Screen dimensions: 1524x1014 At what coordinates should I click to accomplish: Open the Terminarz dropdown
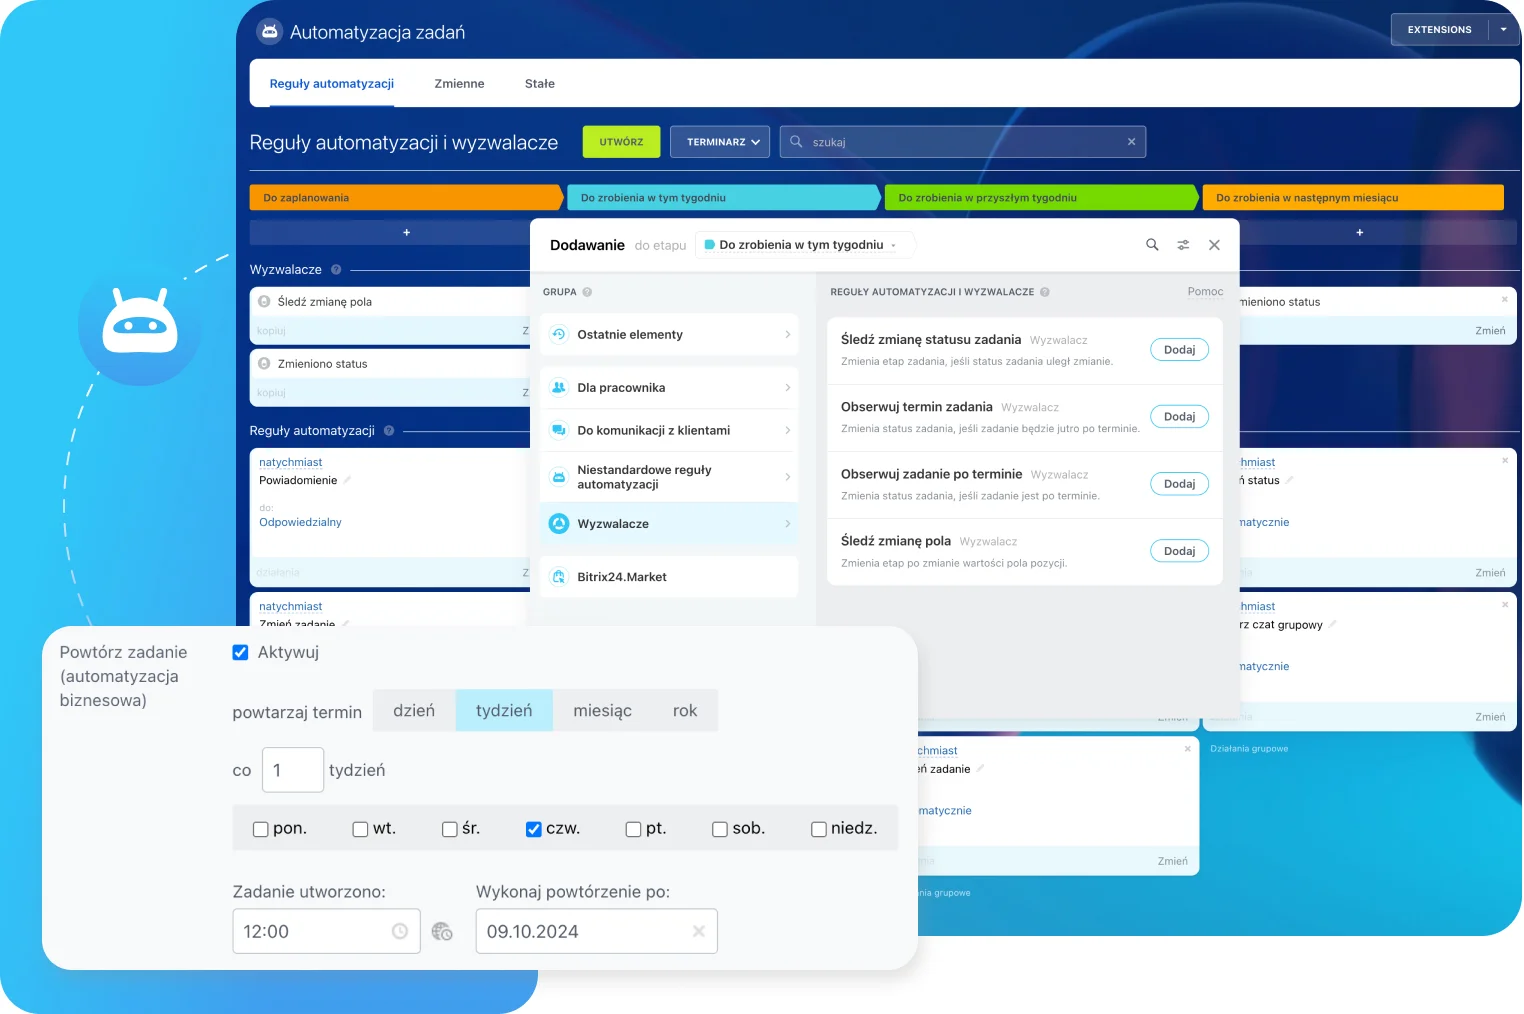719,141
